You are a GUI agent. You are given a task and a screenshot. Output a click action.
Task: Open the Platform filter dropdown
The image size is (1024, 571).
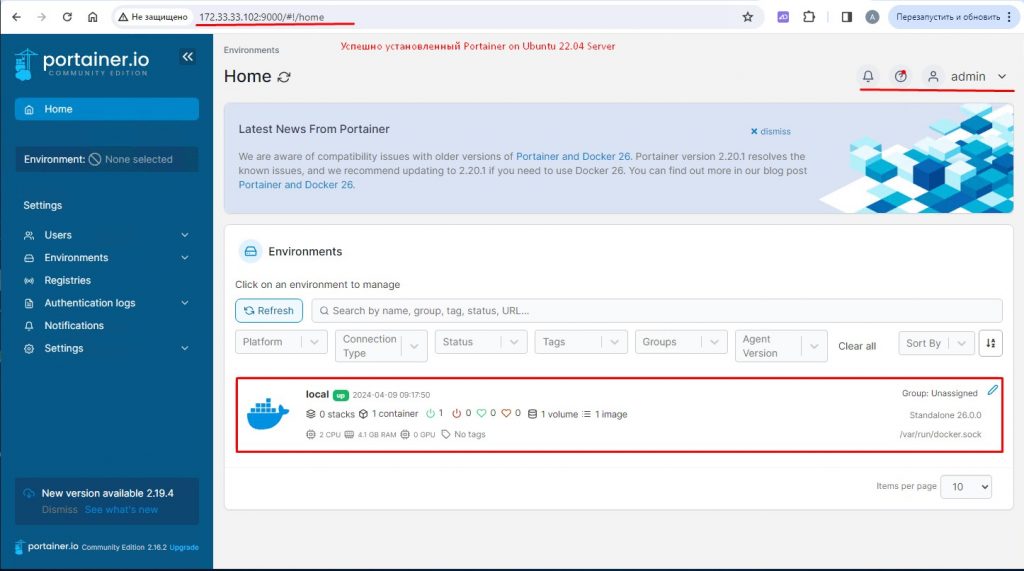[281, 342]
